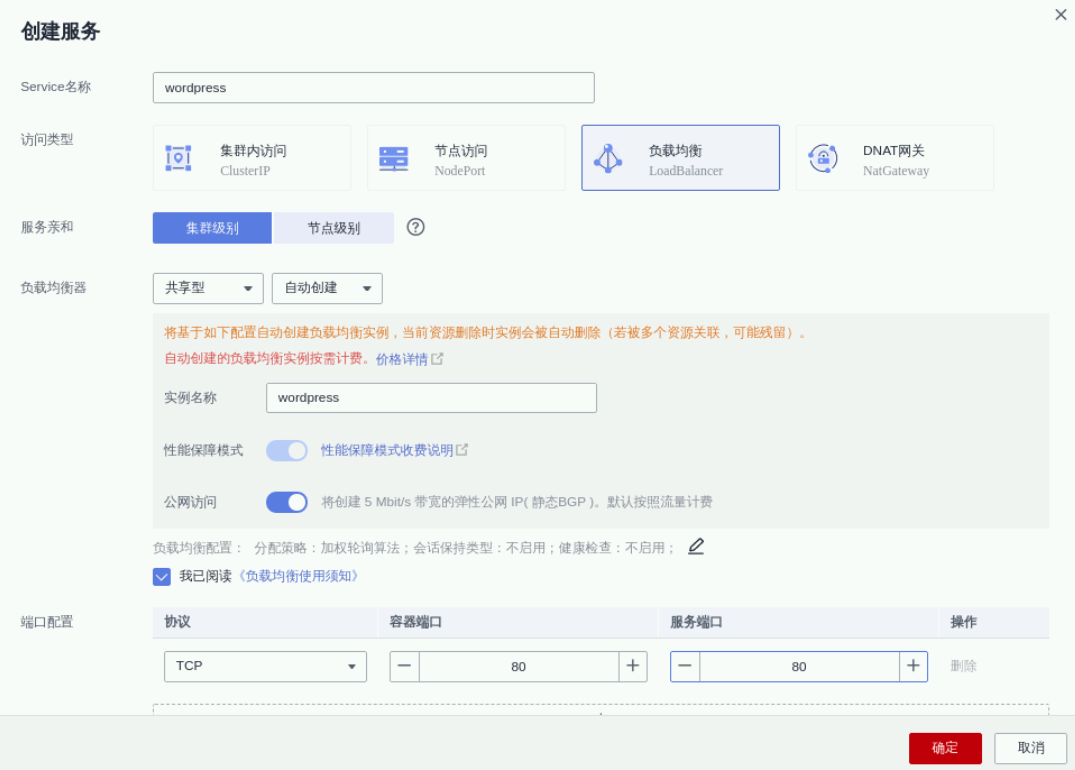Toggle the 公网访问 public access switch
The height and width of the screenshot is (770, 1075).
pyautogui.click(x=287, y=502)
